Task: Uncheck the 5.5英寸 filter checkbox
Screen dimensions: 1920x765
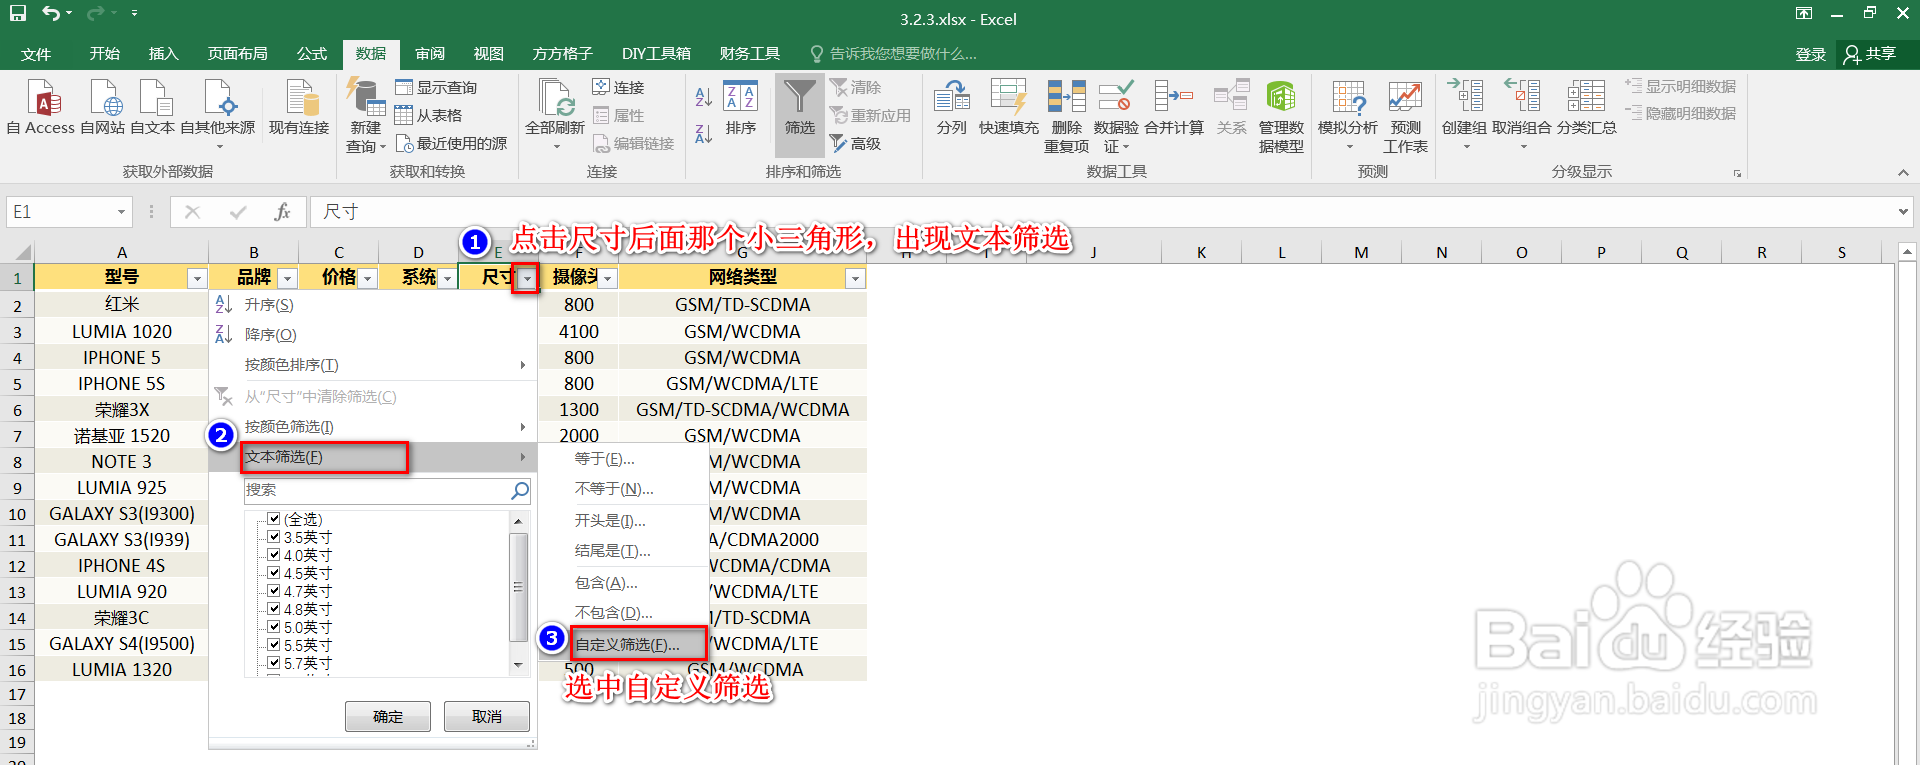Action: click(274, 645)
